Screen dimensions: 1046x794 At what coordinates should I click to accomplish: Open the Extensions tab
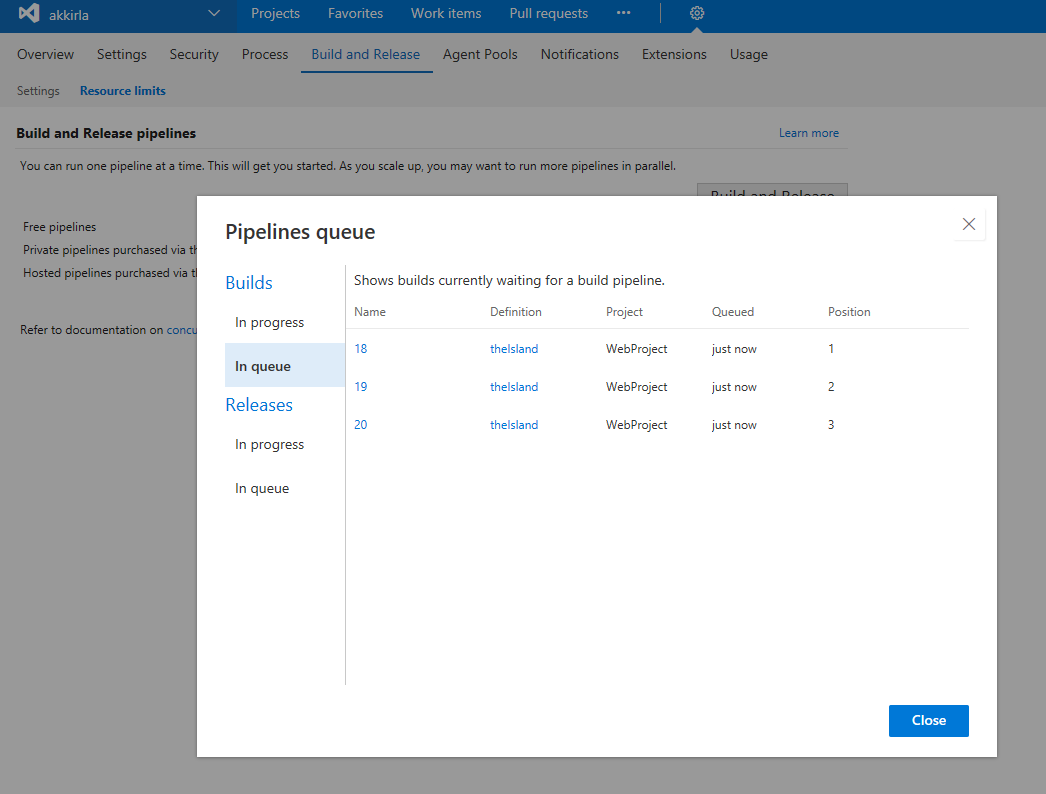[674, 55]
